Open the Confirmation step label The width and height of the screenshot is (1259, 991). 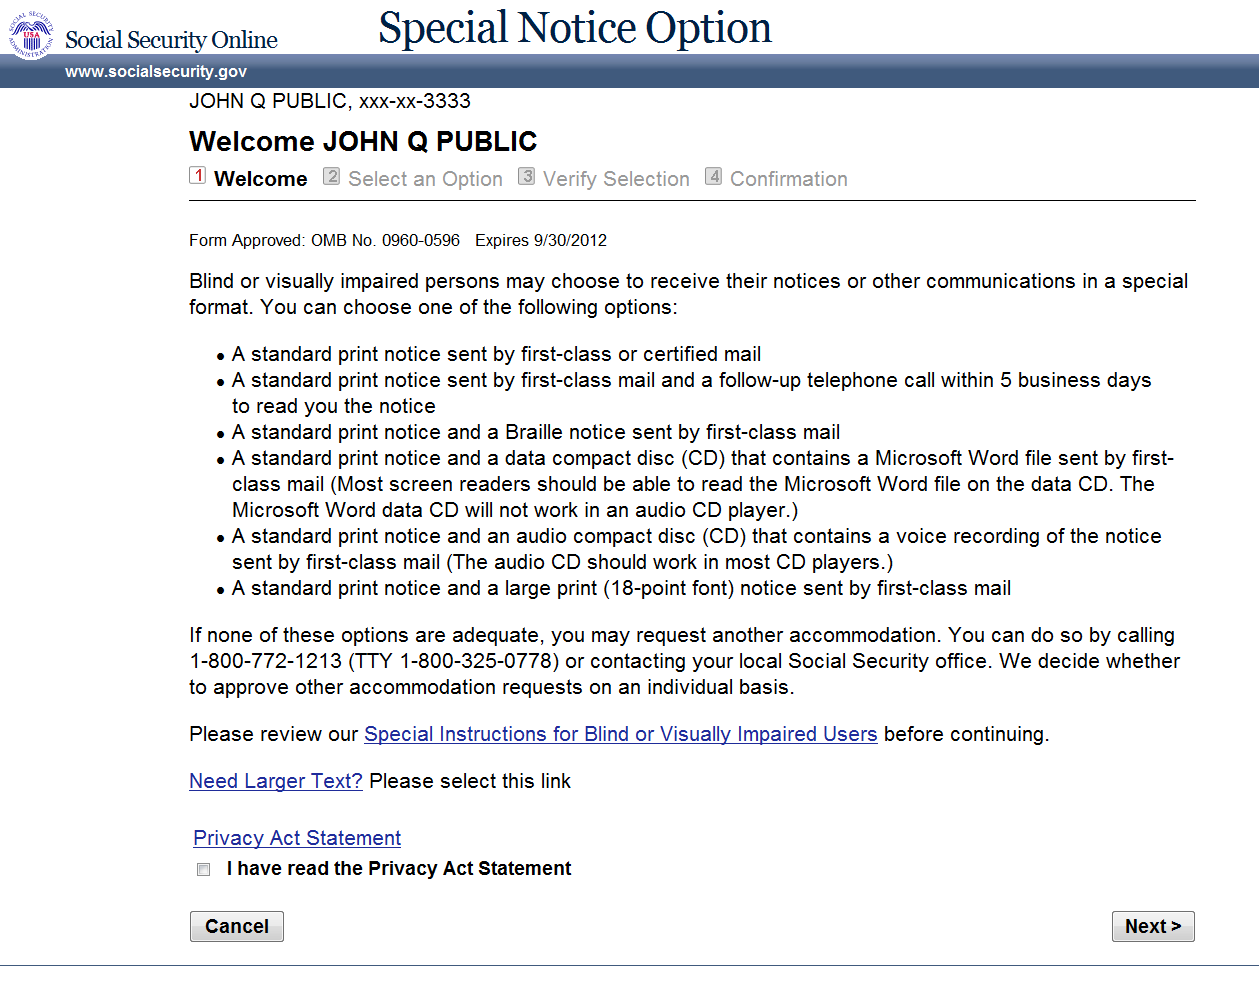(788, 179)
